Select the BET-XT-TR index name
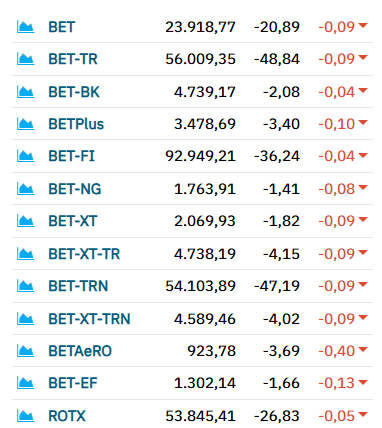 (x=84, y=254)
